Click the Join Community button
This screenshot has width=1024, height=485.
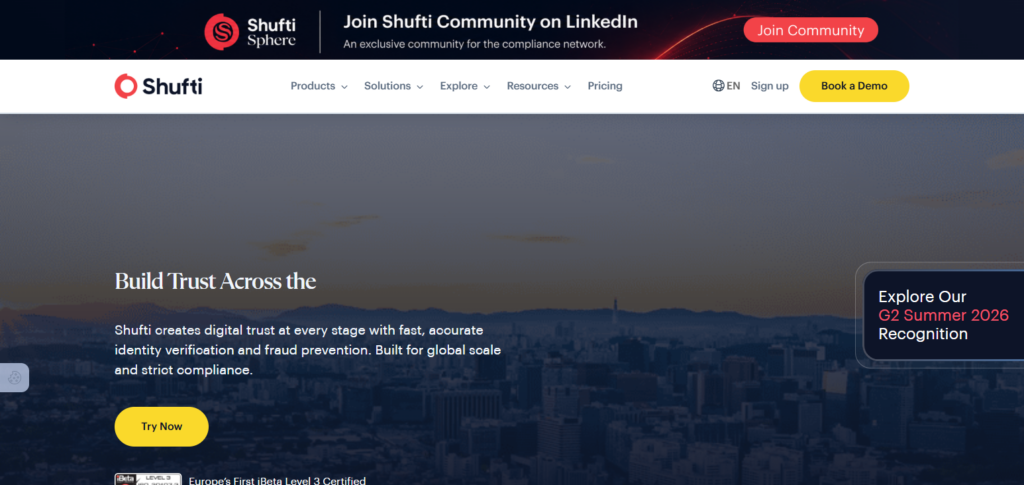(810, 30)
